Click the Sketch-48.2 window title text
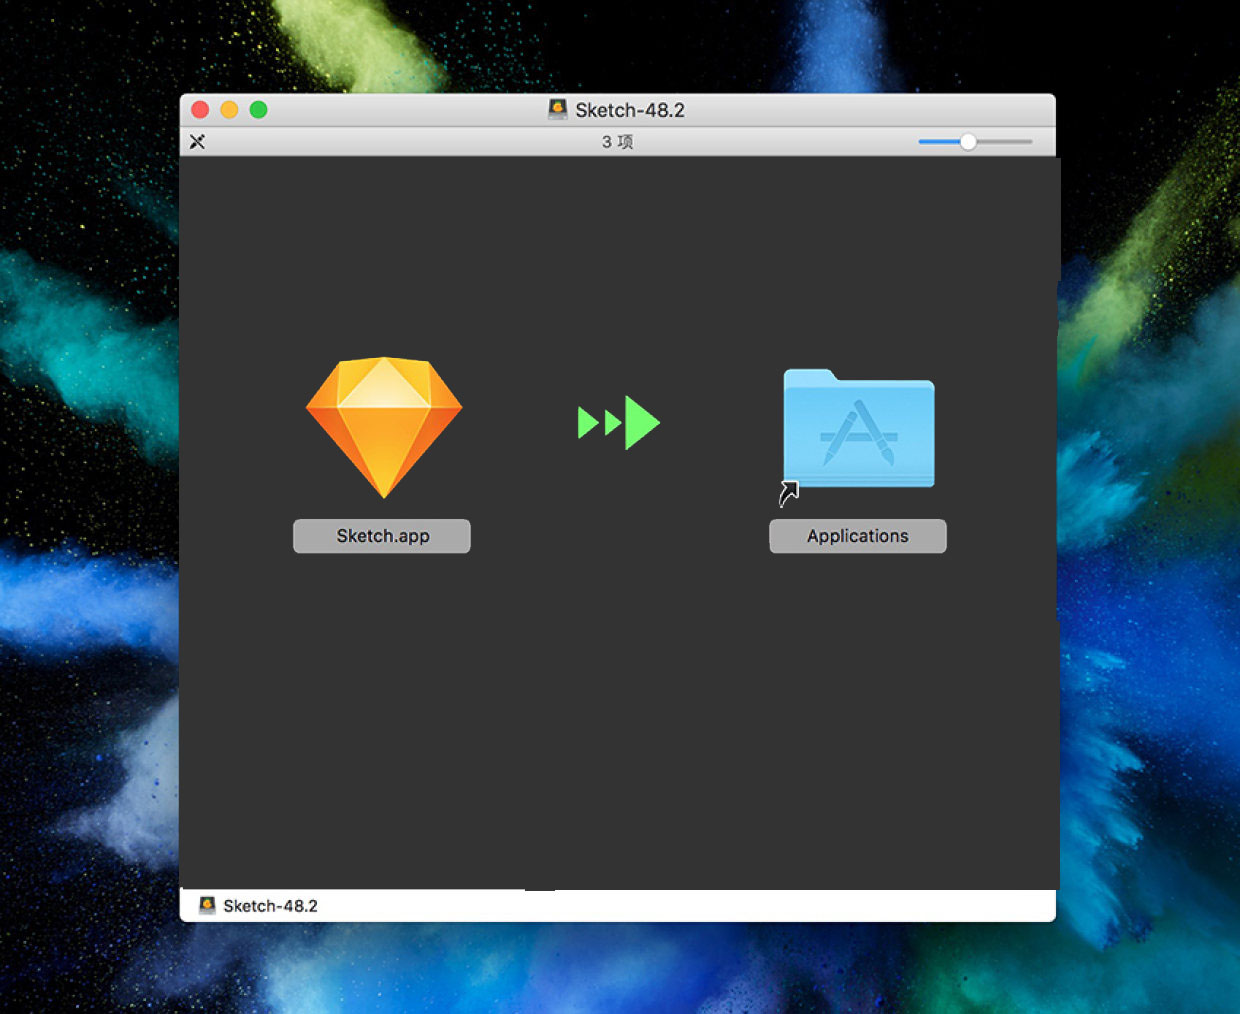 tap(630, 110)
